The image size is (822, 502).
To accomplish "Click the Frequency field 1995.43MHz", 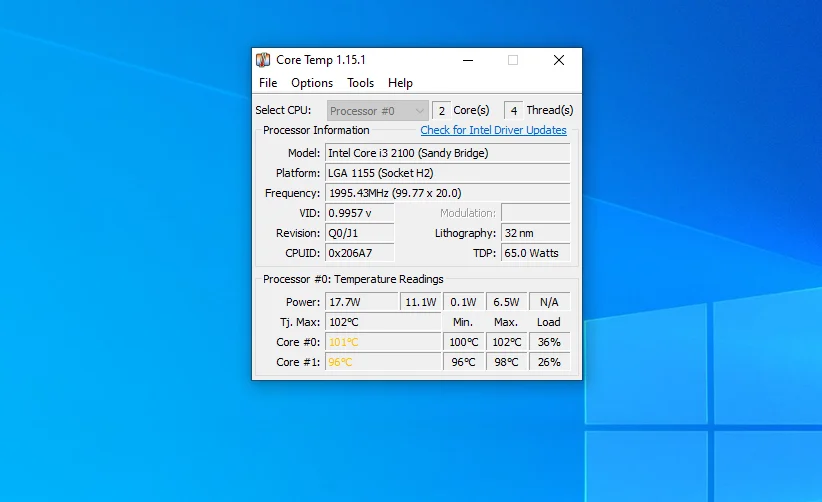I will (x=448, y=193).
